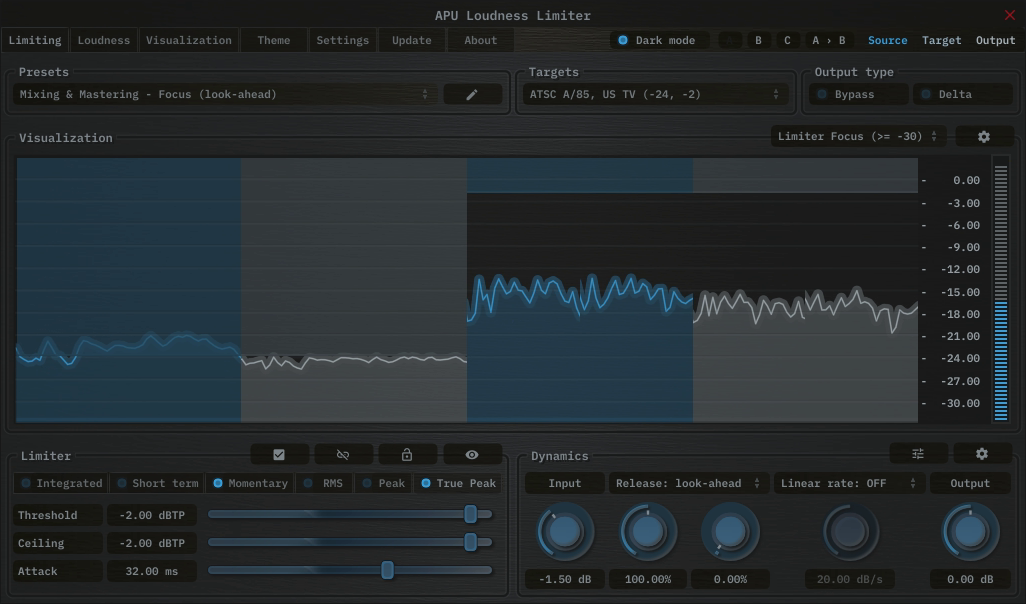Click the padlock icon in the Limiter panel

(407, 453)
